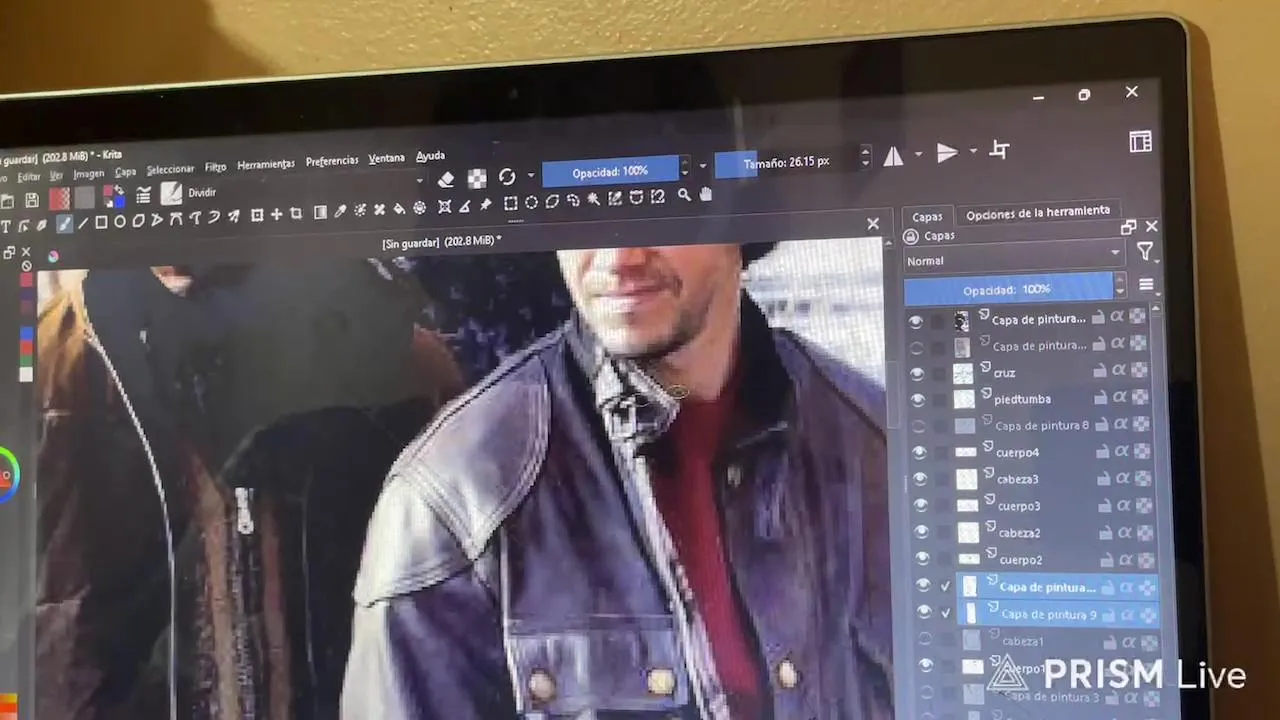Select the elliptical selection tool

pos(531,202)
